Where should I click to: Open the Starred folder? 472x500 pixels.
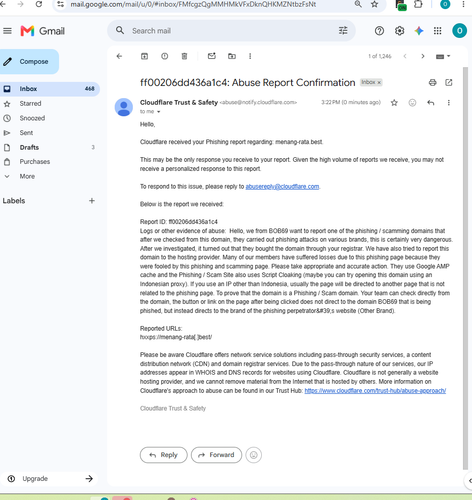(x=30, y=104)
